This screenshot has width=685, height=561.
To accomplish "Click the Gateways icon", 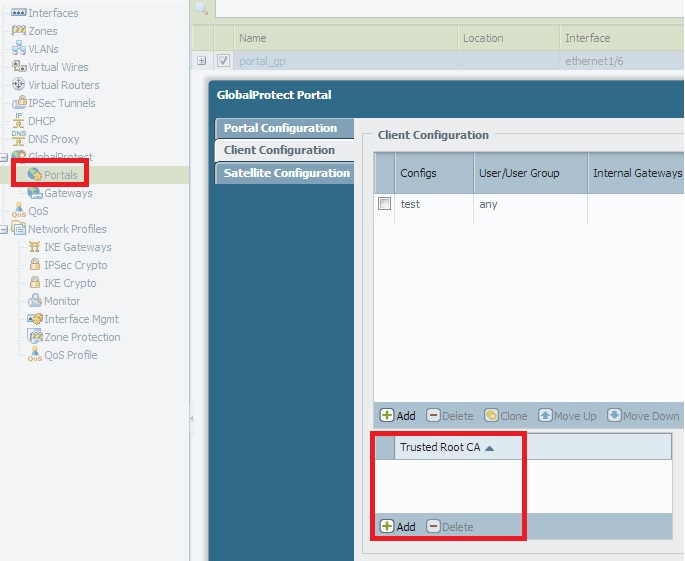I will 35,193.
